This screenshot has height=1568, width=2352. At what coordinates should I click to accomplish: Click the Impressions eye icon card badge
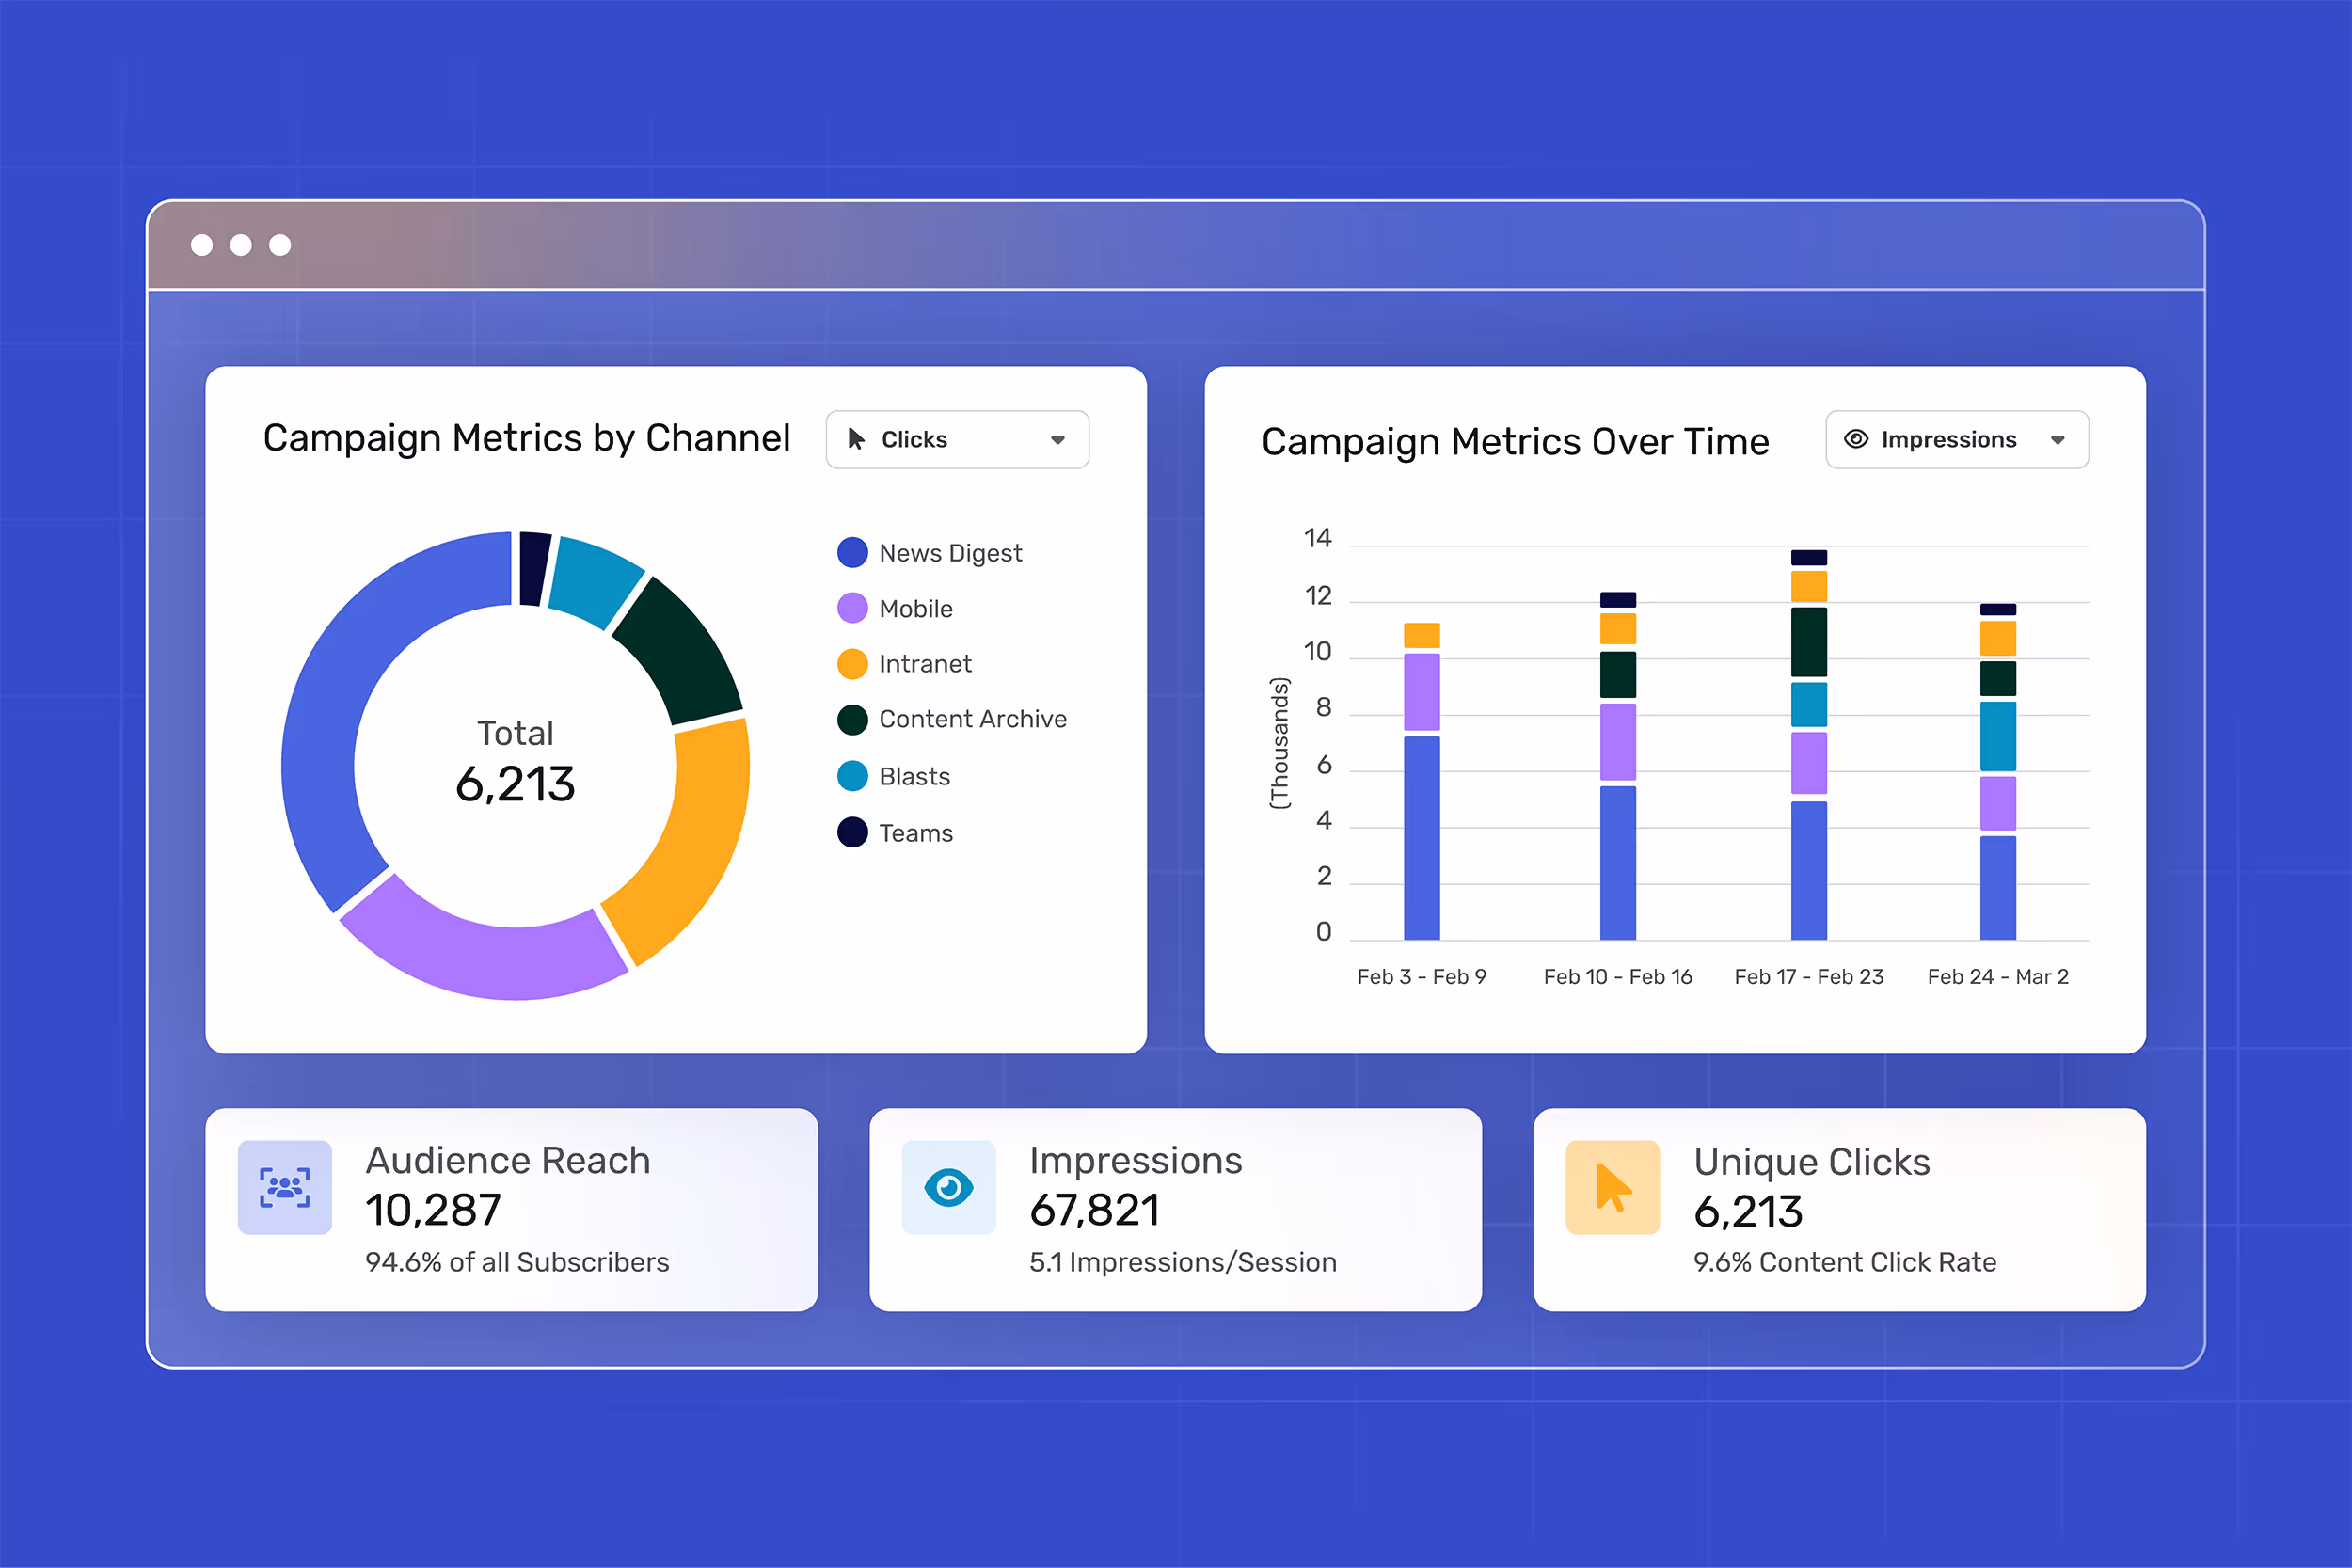(x=948, y=1187)
